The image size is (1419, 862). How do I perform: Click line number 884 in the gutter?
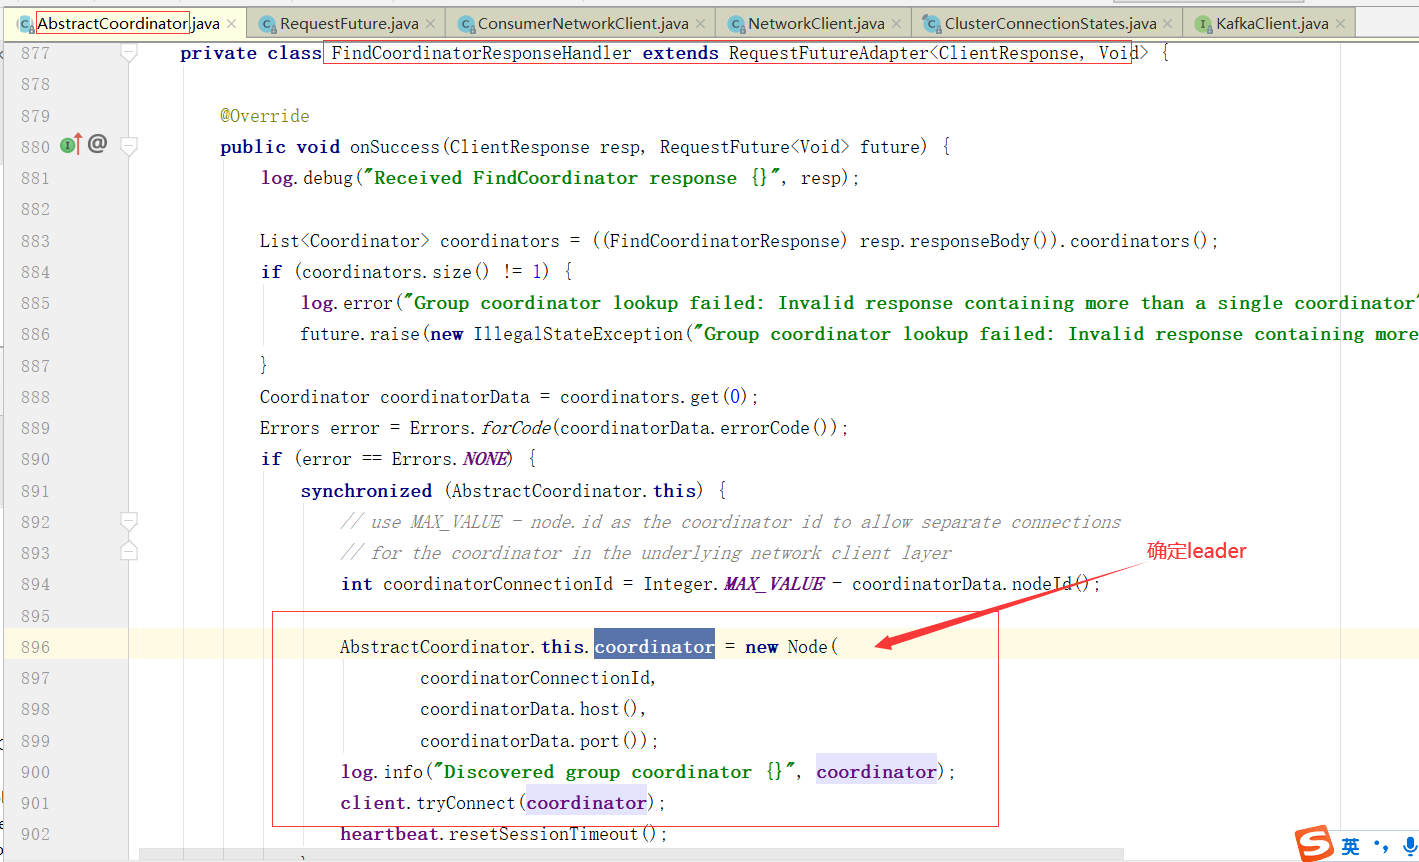35,272
